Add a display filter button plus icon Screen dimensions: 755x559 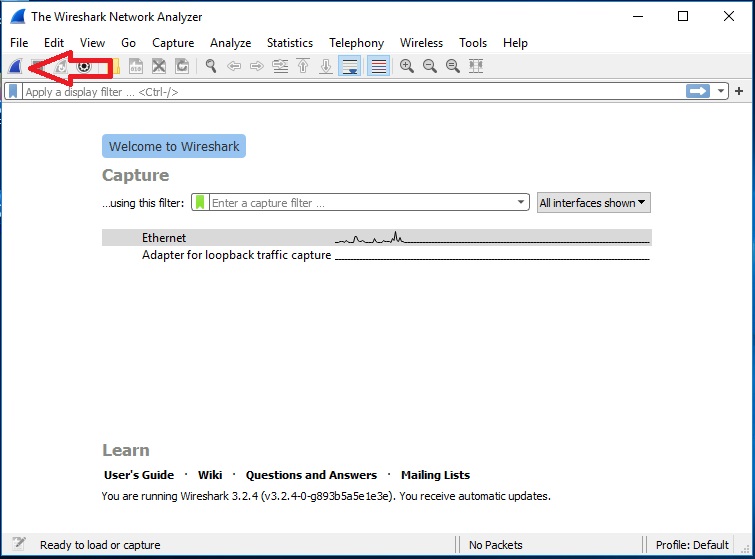click(x=739, y=91)
